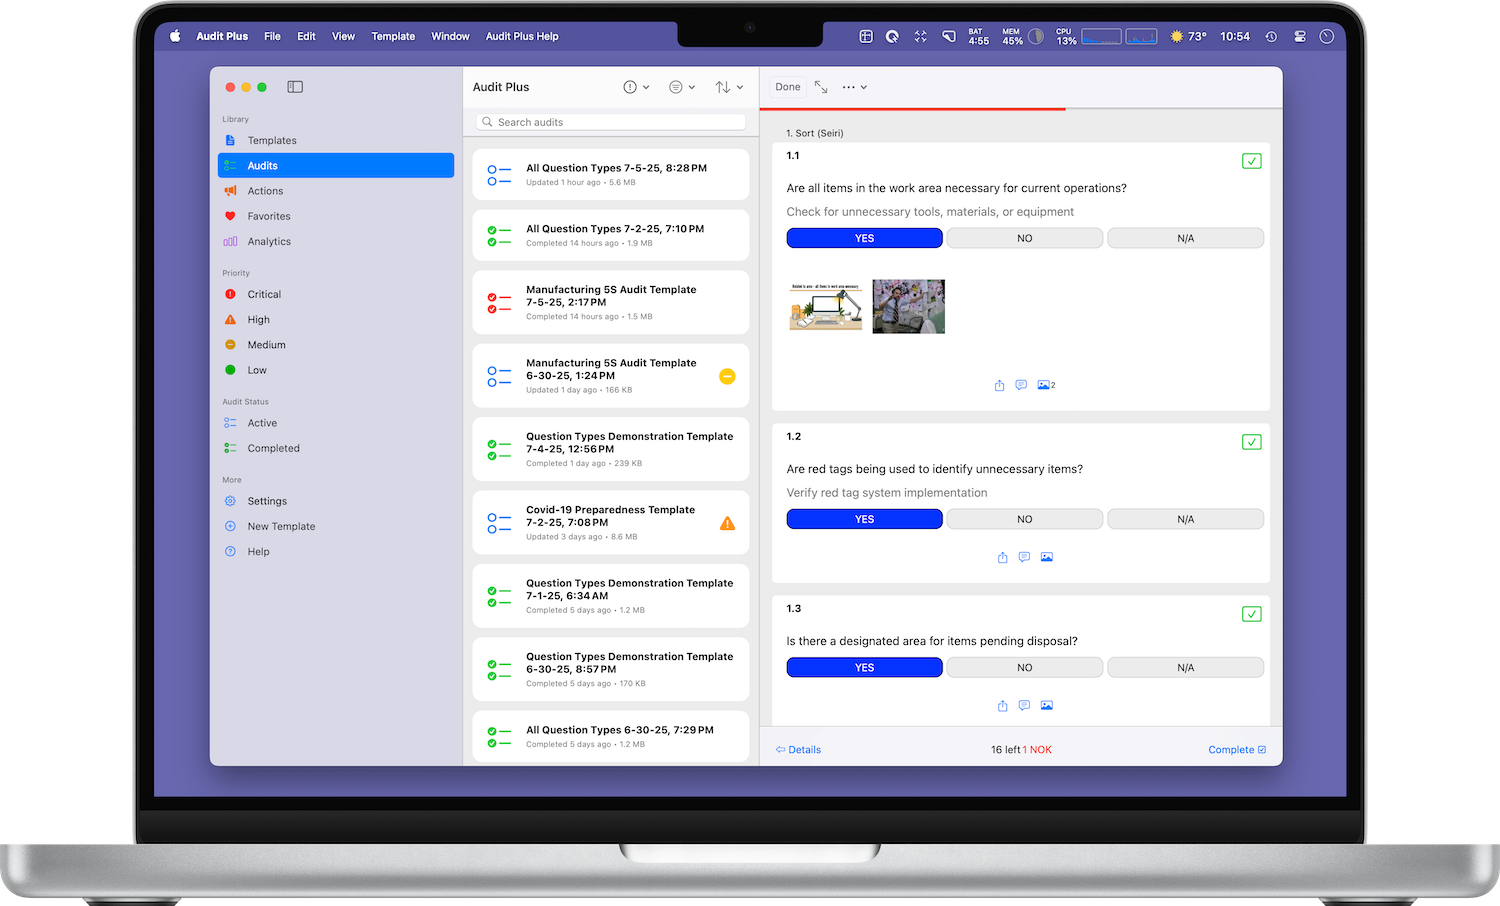Click the memory 45% indicator in the menu bar
The width and height of the screenshot is (1500, 906).
click(1023, 36)
